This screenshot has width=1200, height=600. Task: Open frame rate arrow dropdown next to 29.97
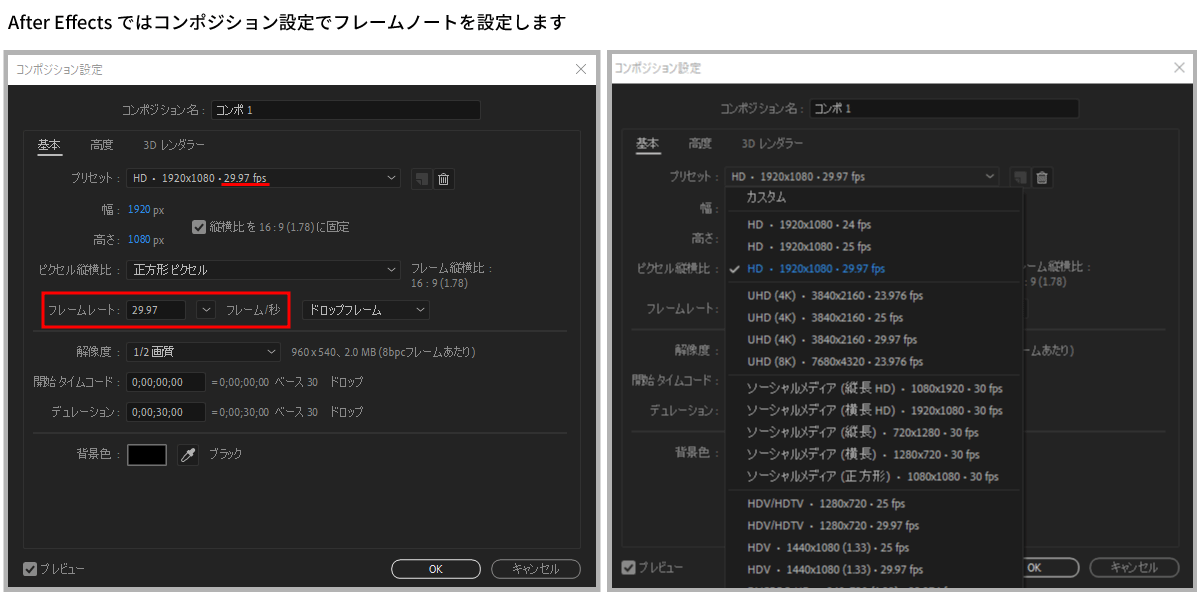tap(207, 310)
